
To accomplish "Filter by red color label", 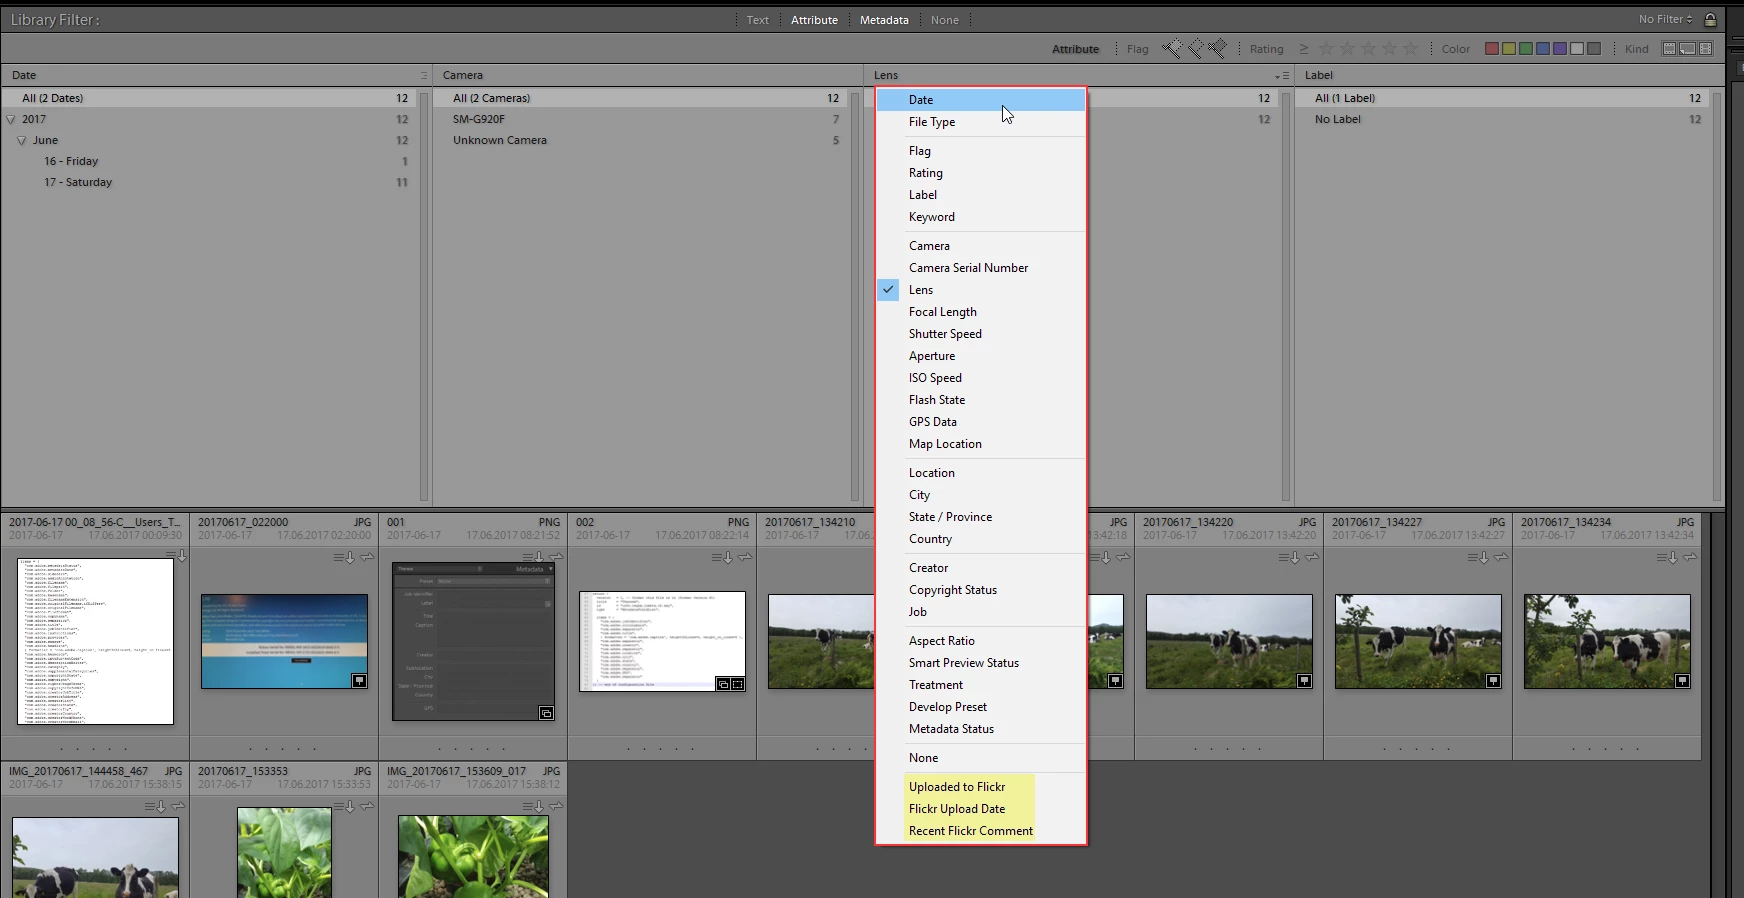I will (1492, 49).
